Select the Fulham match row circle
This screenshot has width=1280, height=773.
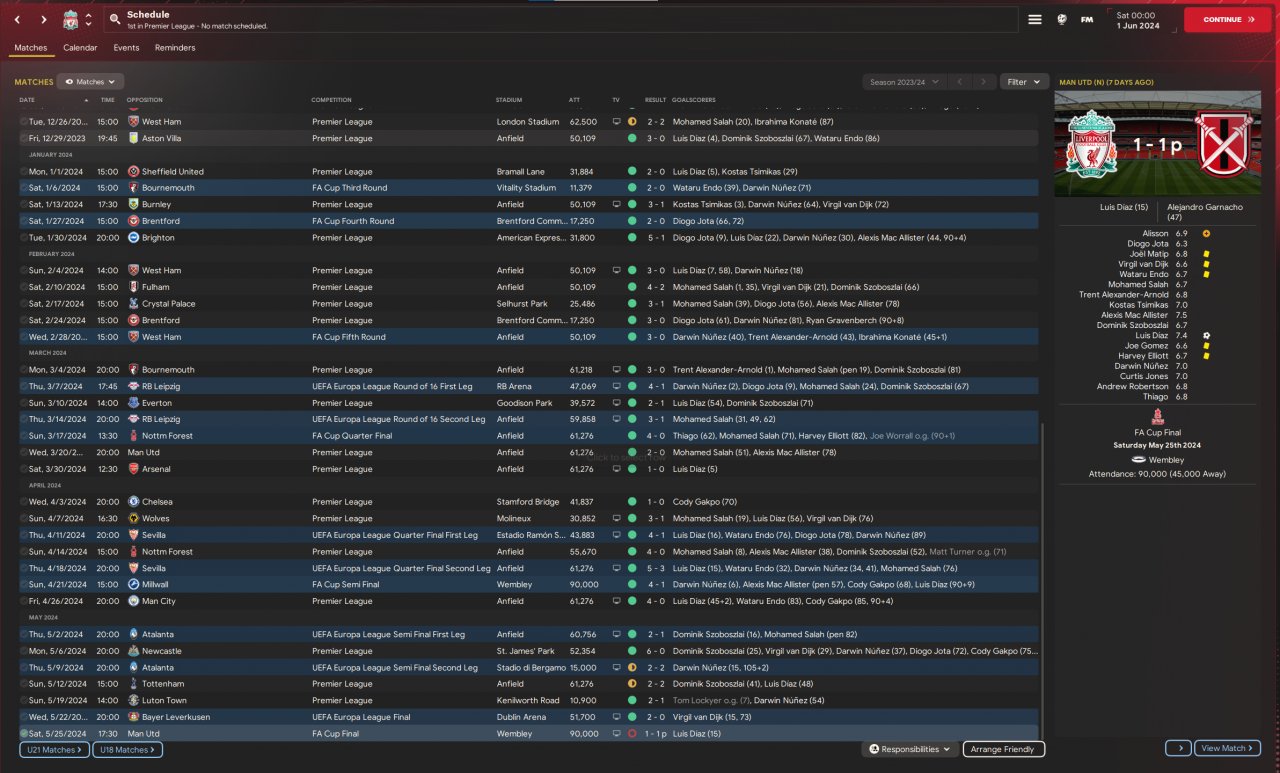click(x=24, y=288)
